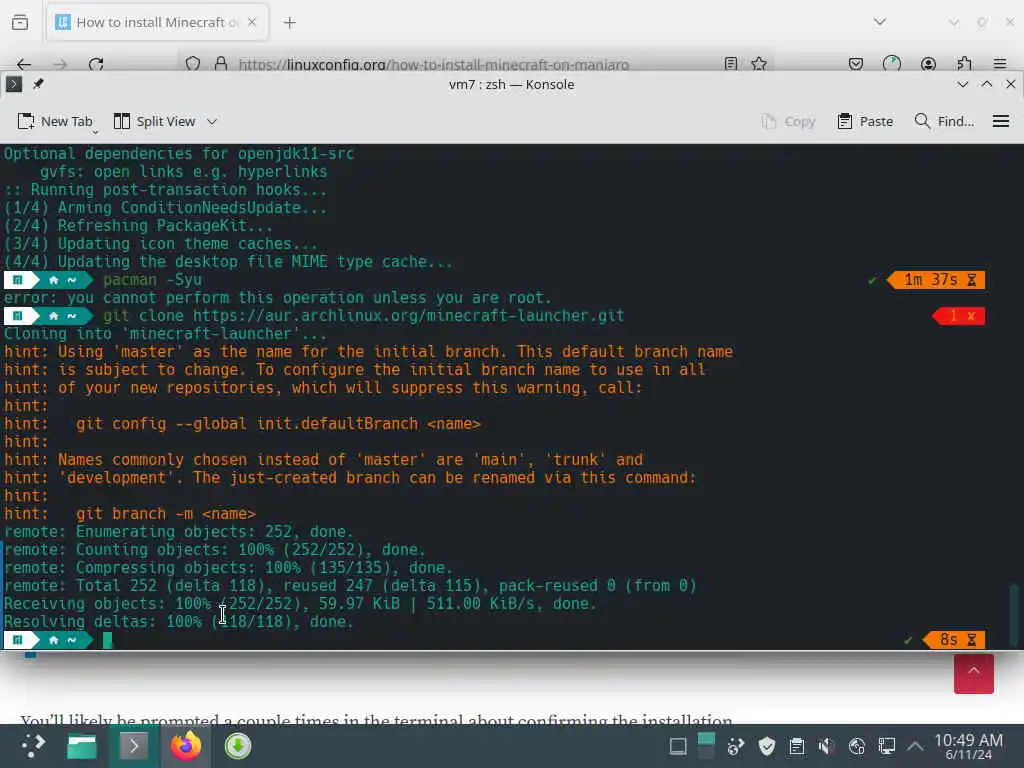Toggle pin Konsole window on all desktops
The height and width of the screenshot is (768, 1024).
39,84
